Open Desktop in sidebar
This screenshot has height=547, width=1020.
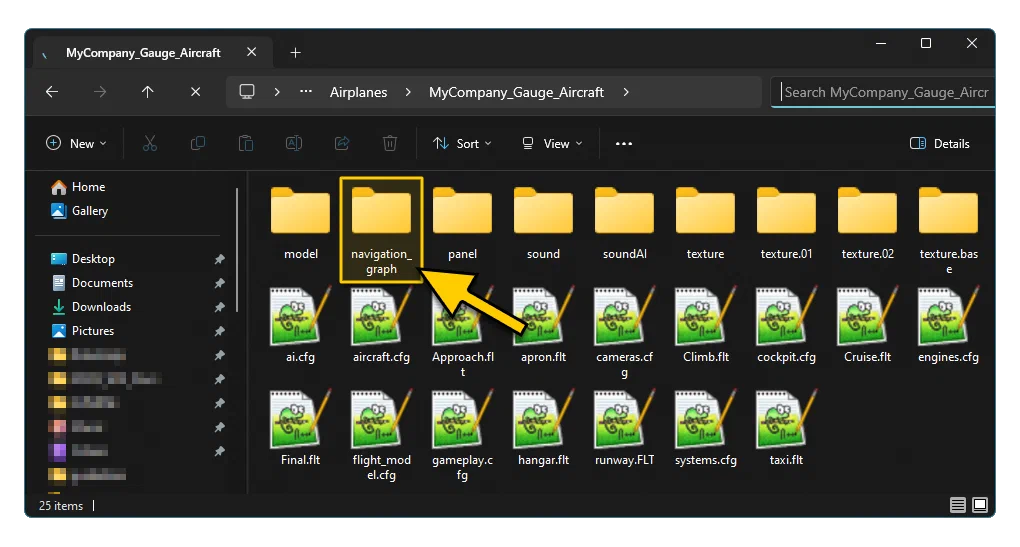point(83,259)
